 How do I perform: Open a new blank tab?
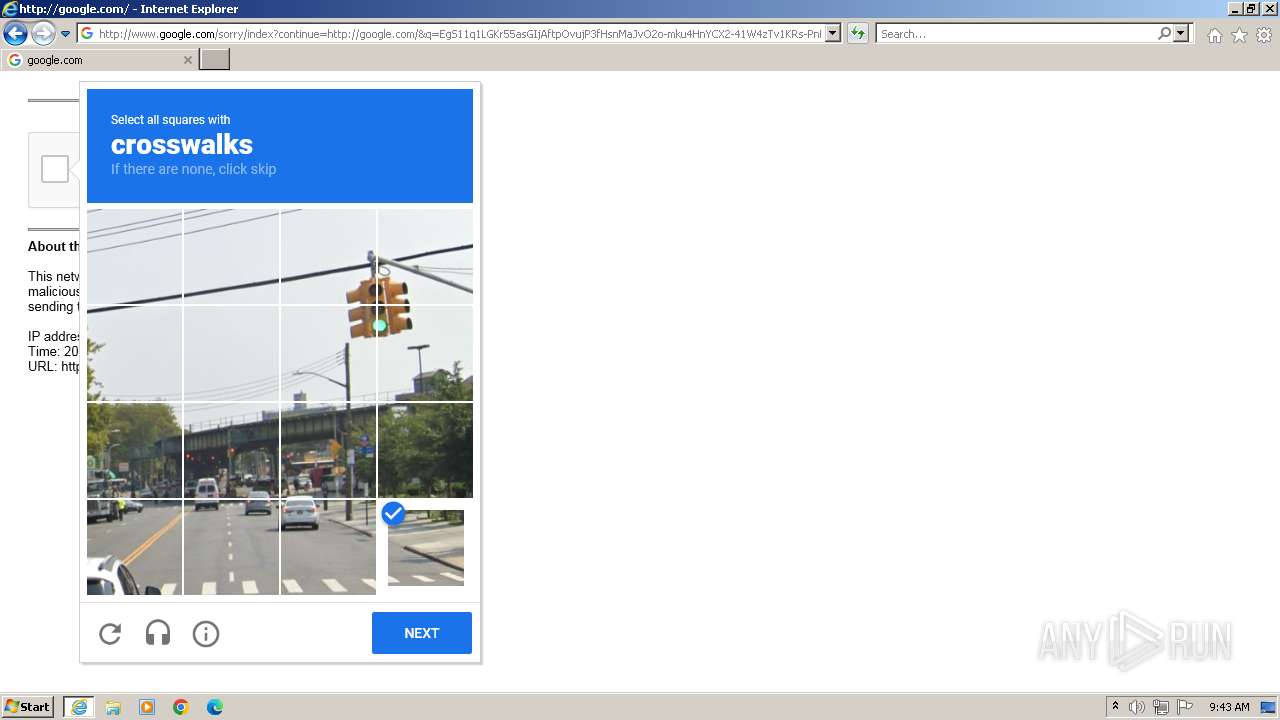pos(215,60)
